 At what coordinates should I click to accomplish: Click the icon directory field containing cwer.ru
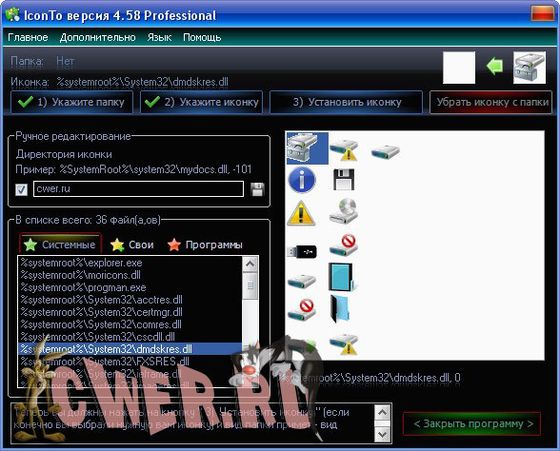(139, 189)
